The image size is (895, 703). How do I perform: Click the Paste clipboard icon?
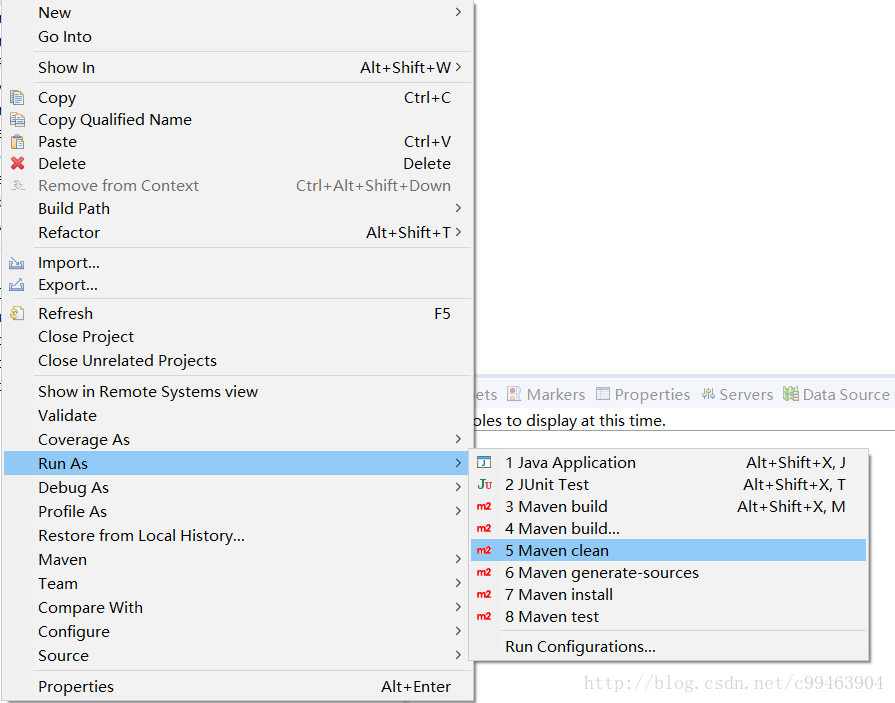point(17,142)
